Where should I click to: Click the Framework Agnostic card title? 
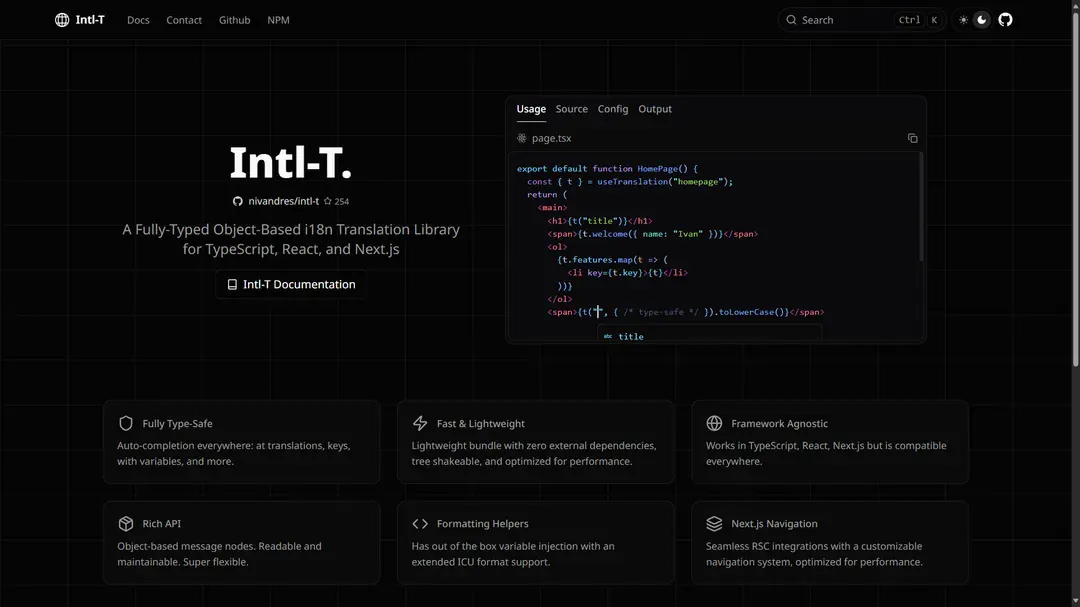tap(779, 424)
